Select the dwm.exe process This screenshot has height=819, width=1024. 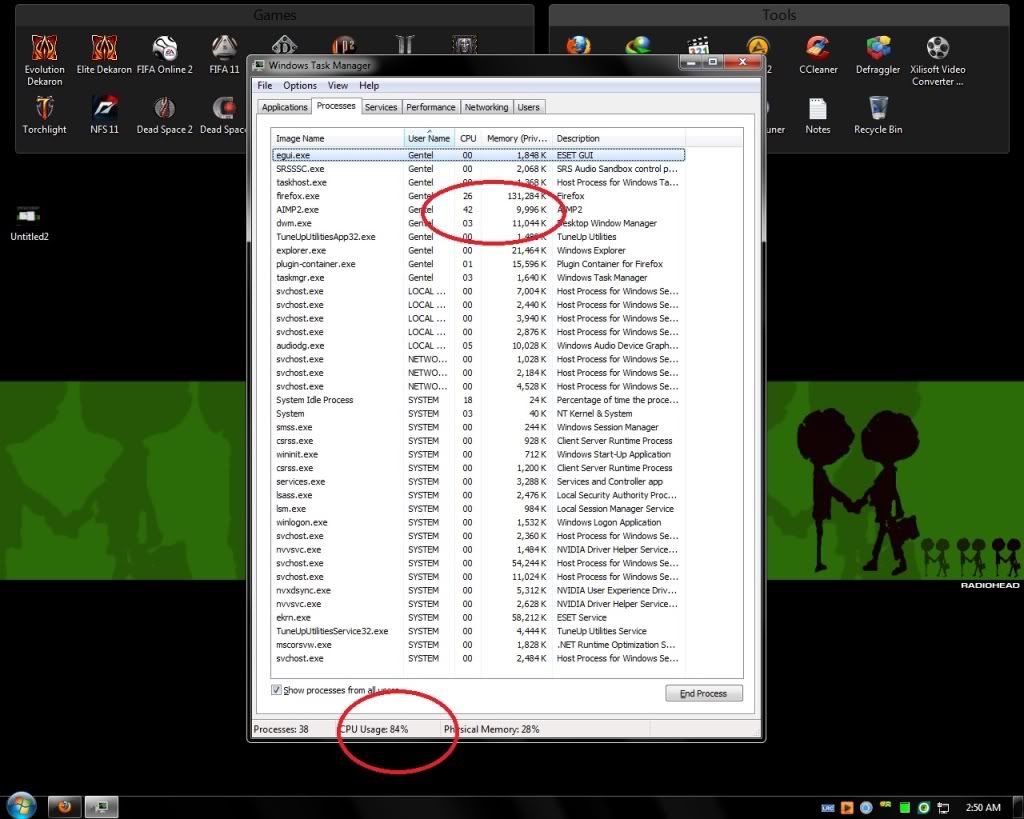[478, 223]
